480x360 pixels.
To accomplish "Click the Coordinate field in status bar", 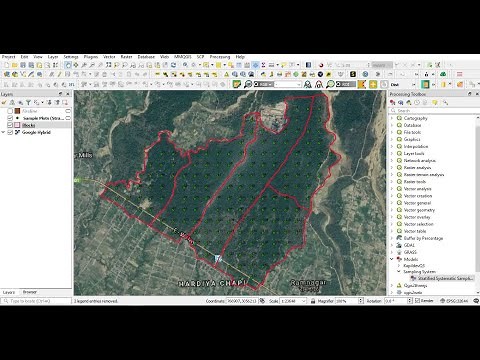I will coord(242,301).
